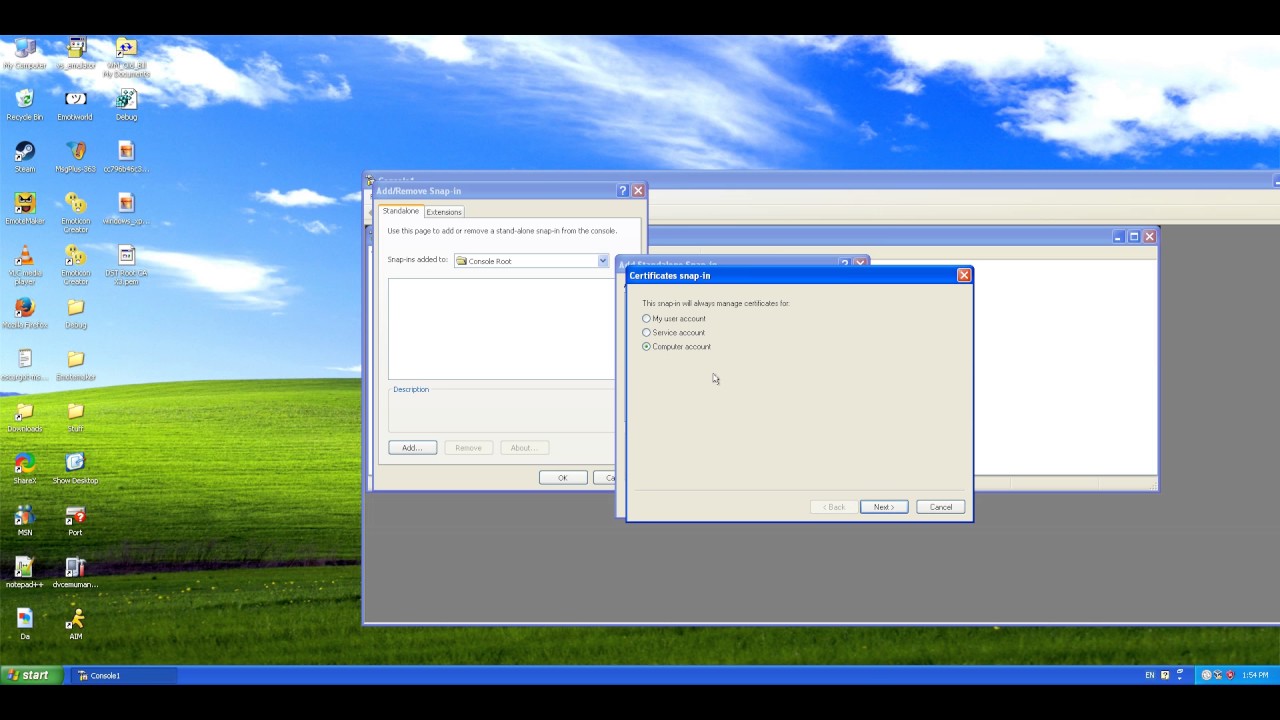Launch MSN from the desktop
Screen dimensions: 1280x720
[24, 521]
